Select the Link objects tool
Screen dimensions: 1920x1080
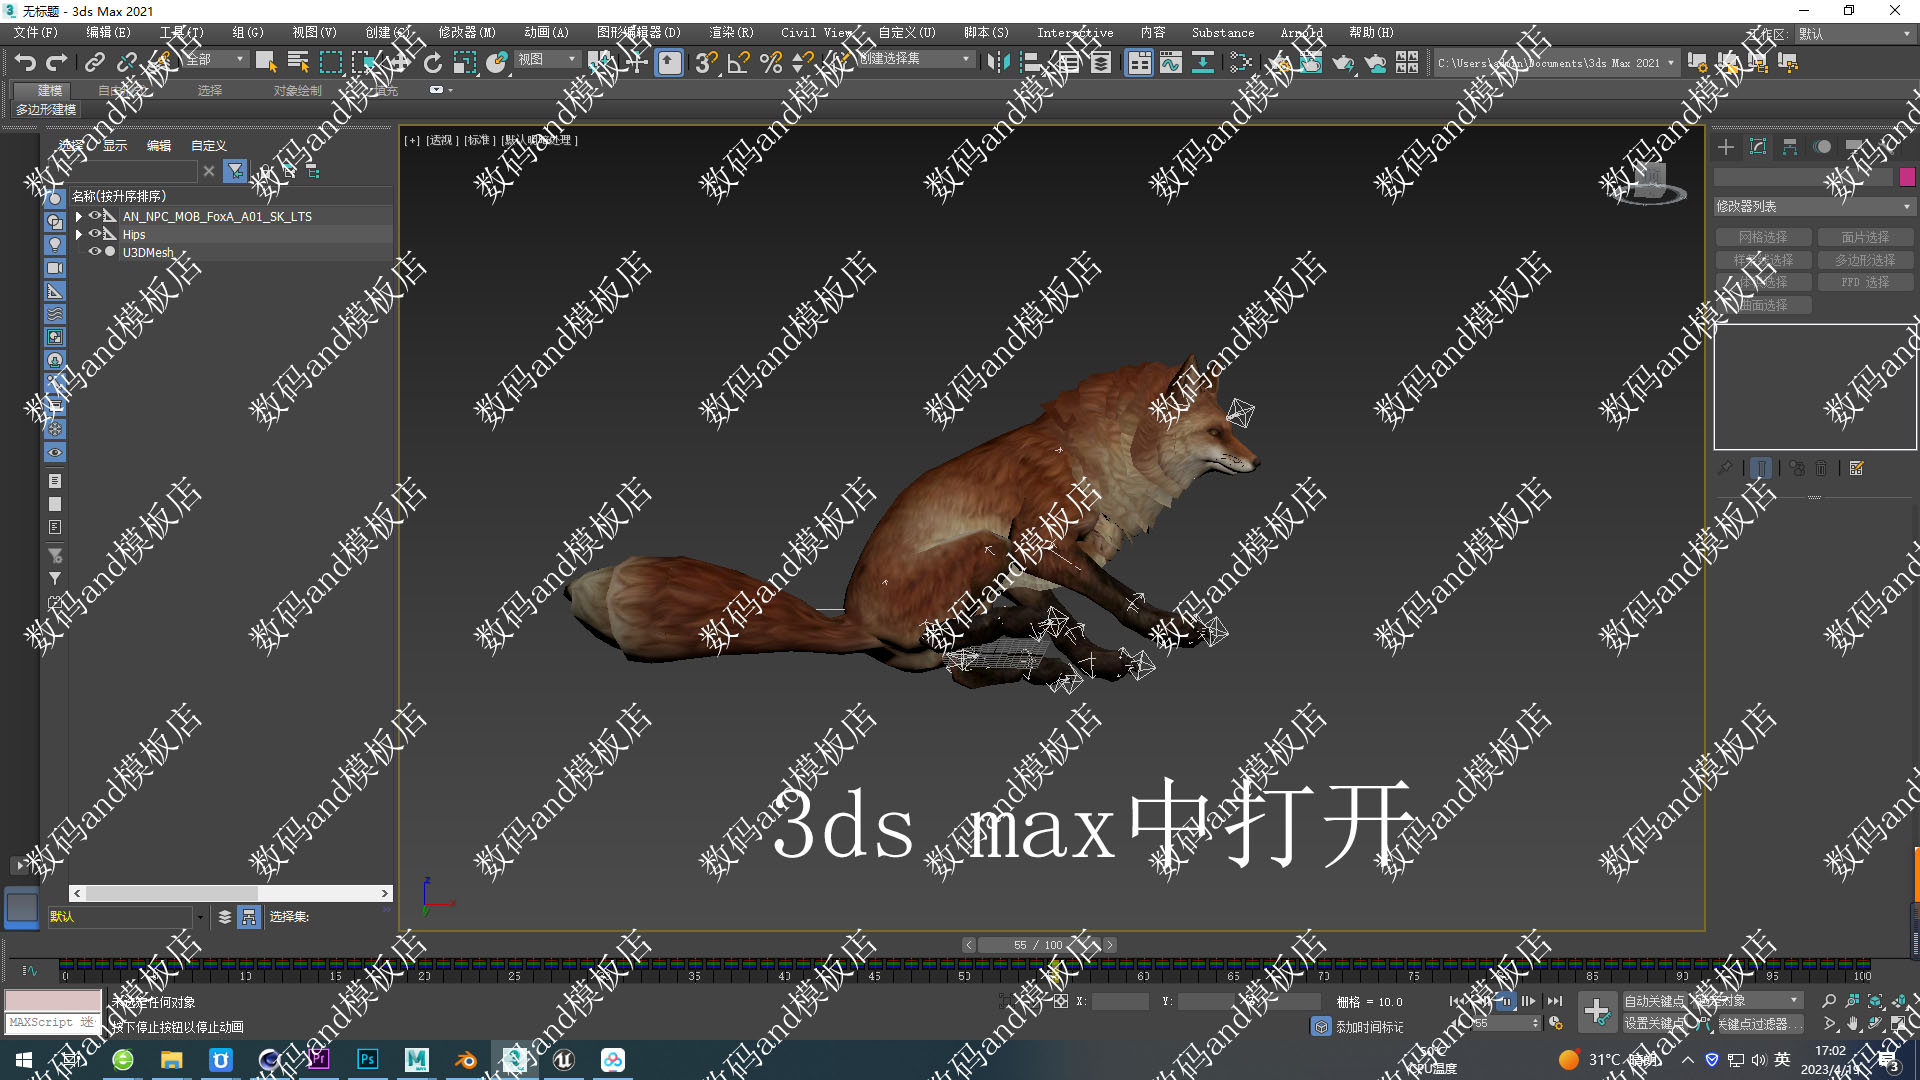click(94, 63)
